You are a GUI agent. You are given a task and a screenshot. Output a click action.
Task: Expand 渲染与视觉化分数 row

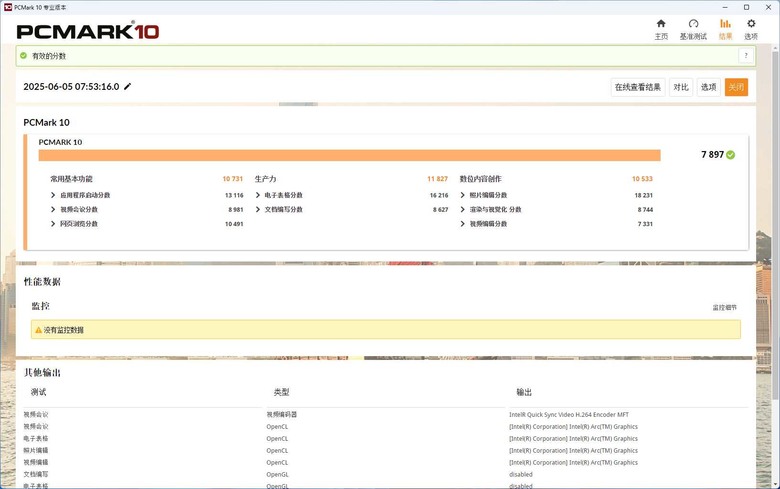click(462, 209)
